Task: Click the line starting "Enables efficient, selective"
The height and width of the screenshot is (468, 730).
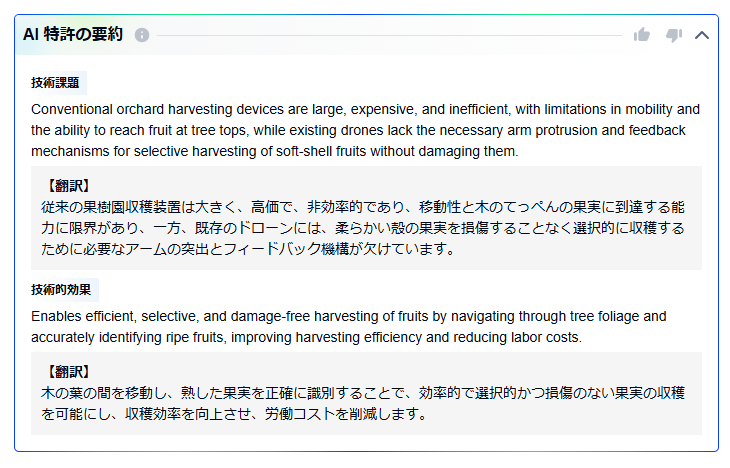Action: (348, 316)
